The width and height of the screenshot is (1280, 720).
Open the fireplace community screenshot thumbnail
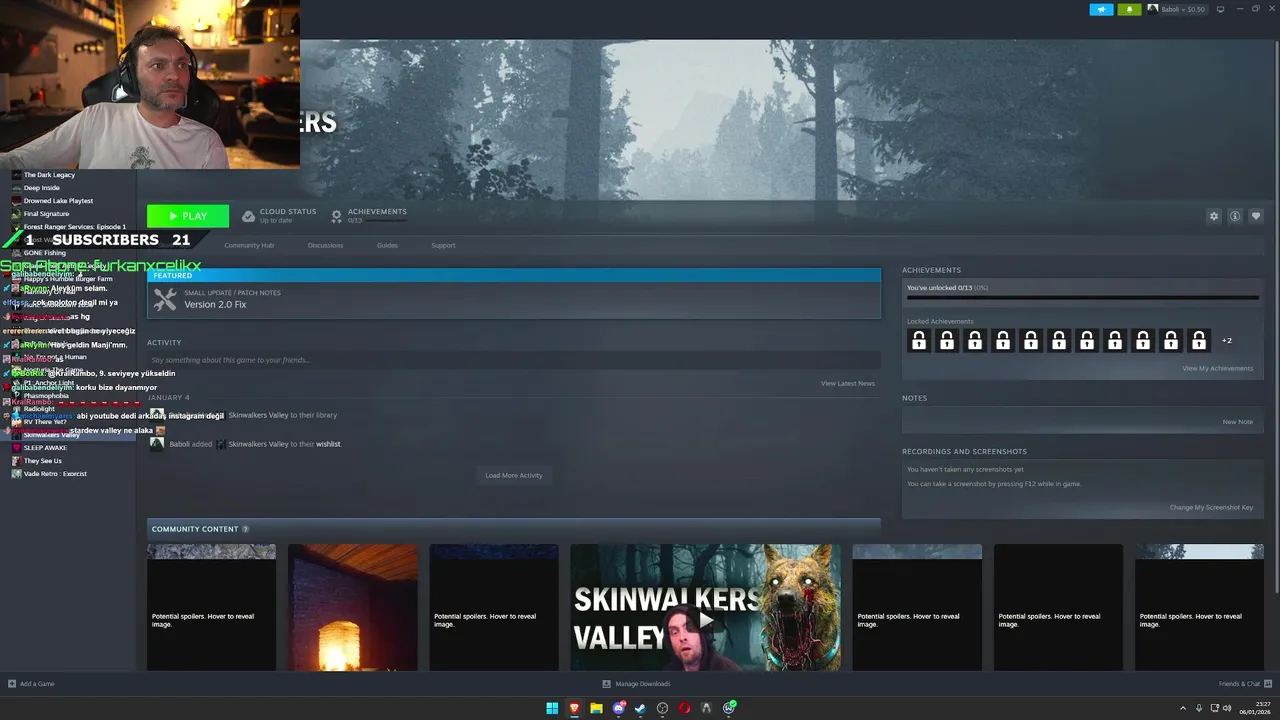[x=353, y=607]
